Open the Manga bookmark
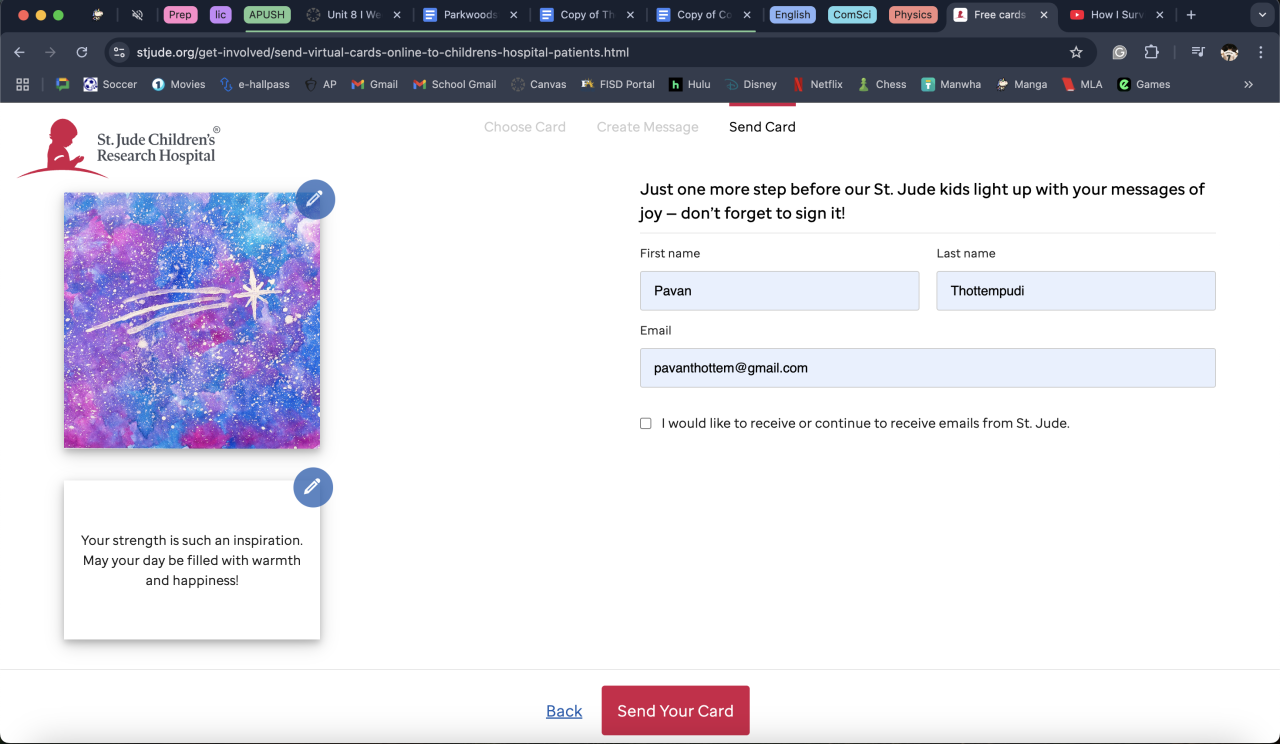 click(1021, 84)
